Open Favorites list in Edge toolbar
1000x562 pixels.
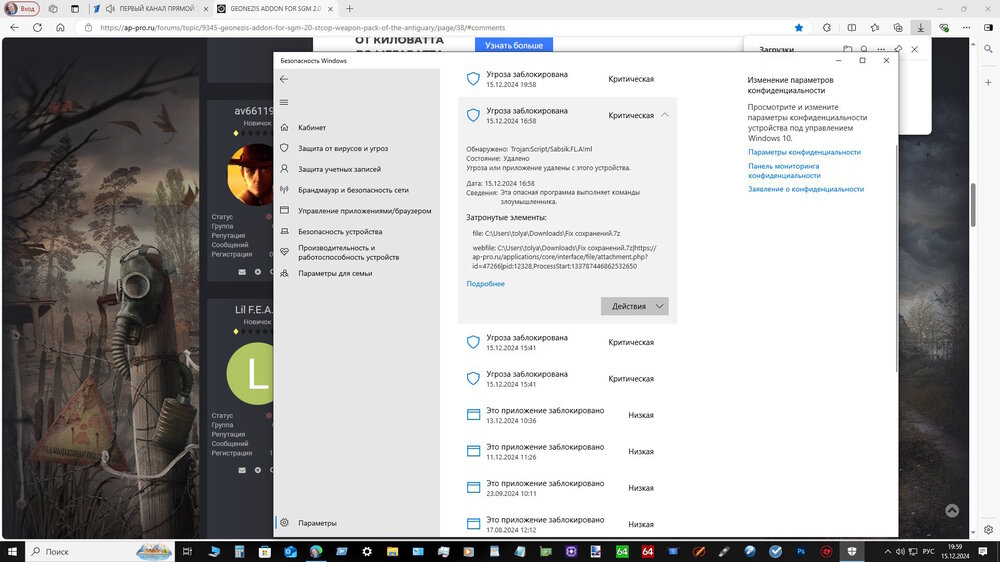[x=874, y=27]
